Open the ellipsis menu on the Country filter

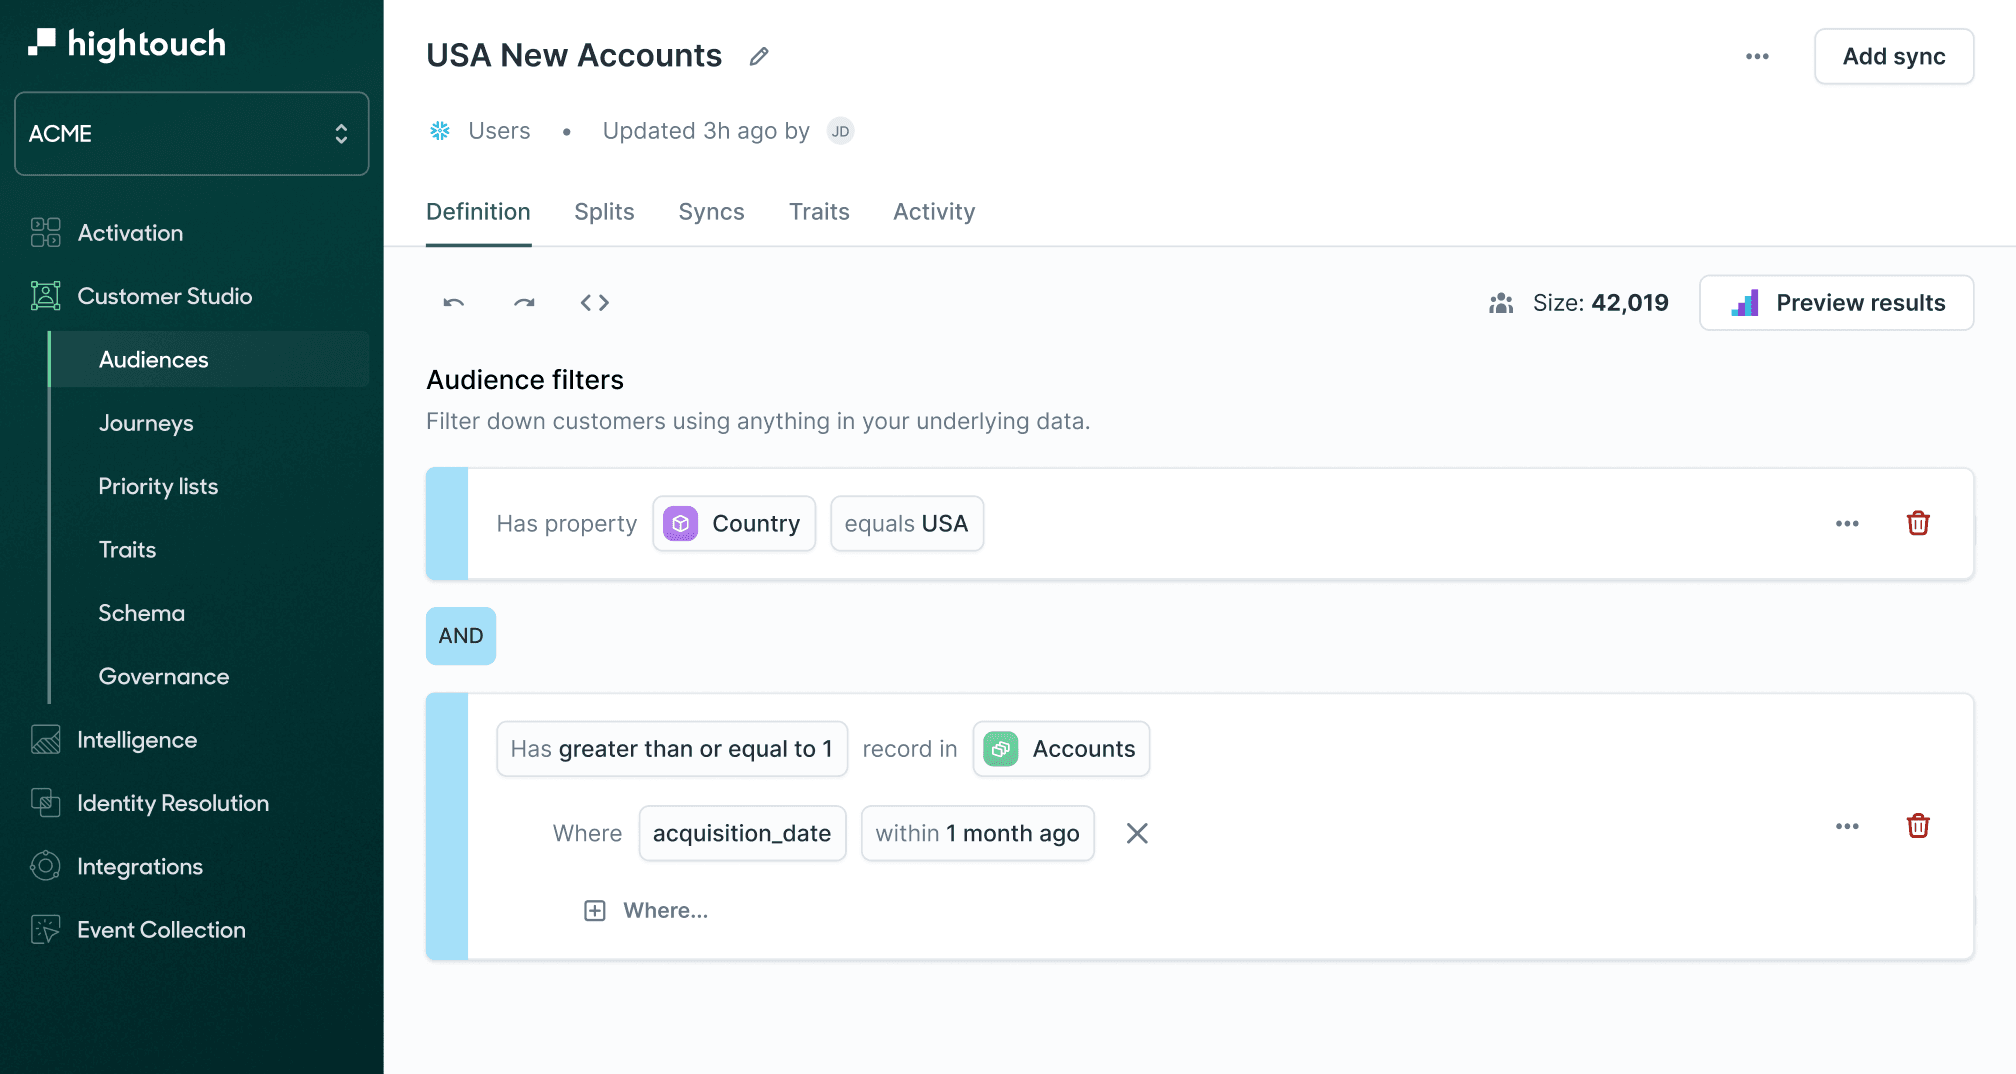pos(1847,523)
